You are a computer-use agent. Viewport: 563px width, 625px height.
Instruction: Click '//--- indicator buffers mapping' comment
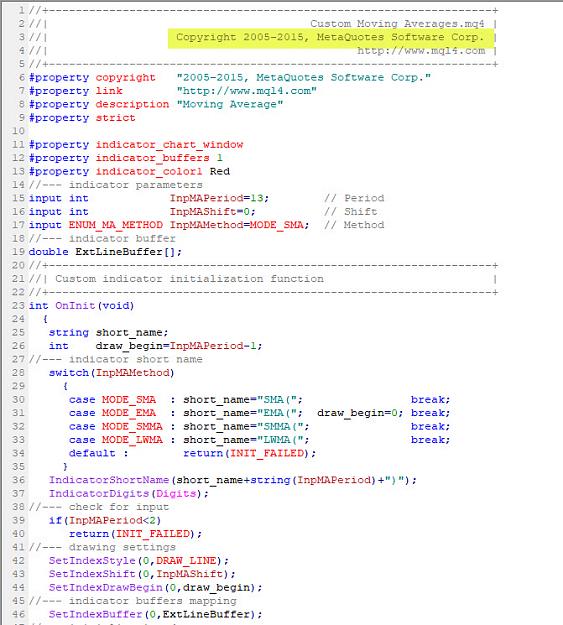click(x=132, y=601)
